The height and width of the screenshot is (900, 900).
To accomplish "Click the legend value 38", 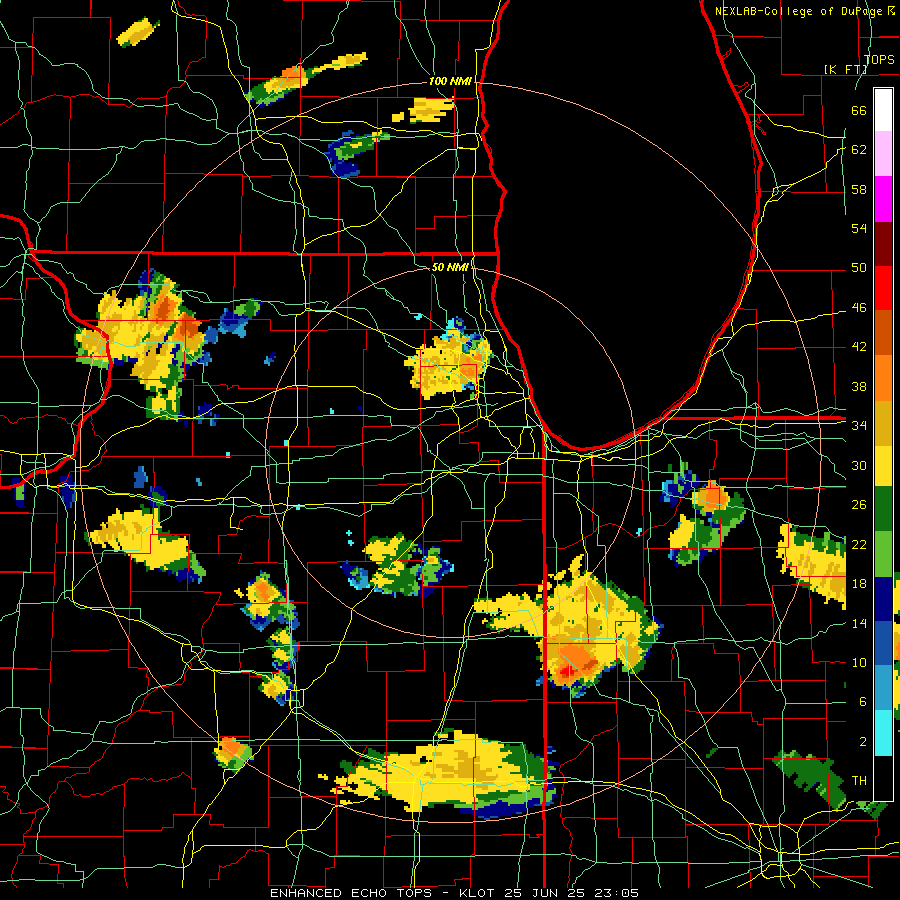I will (x=859, y=386).
